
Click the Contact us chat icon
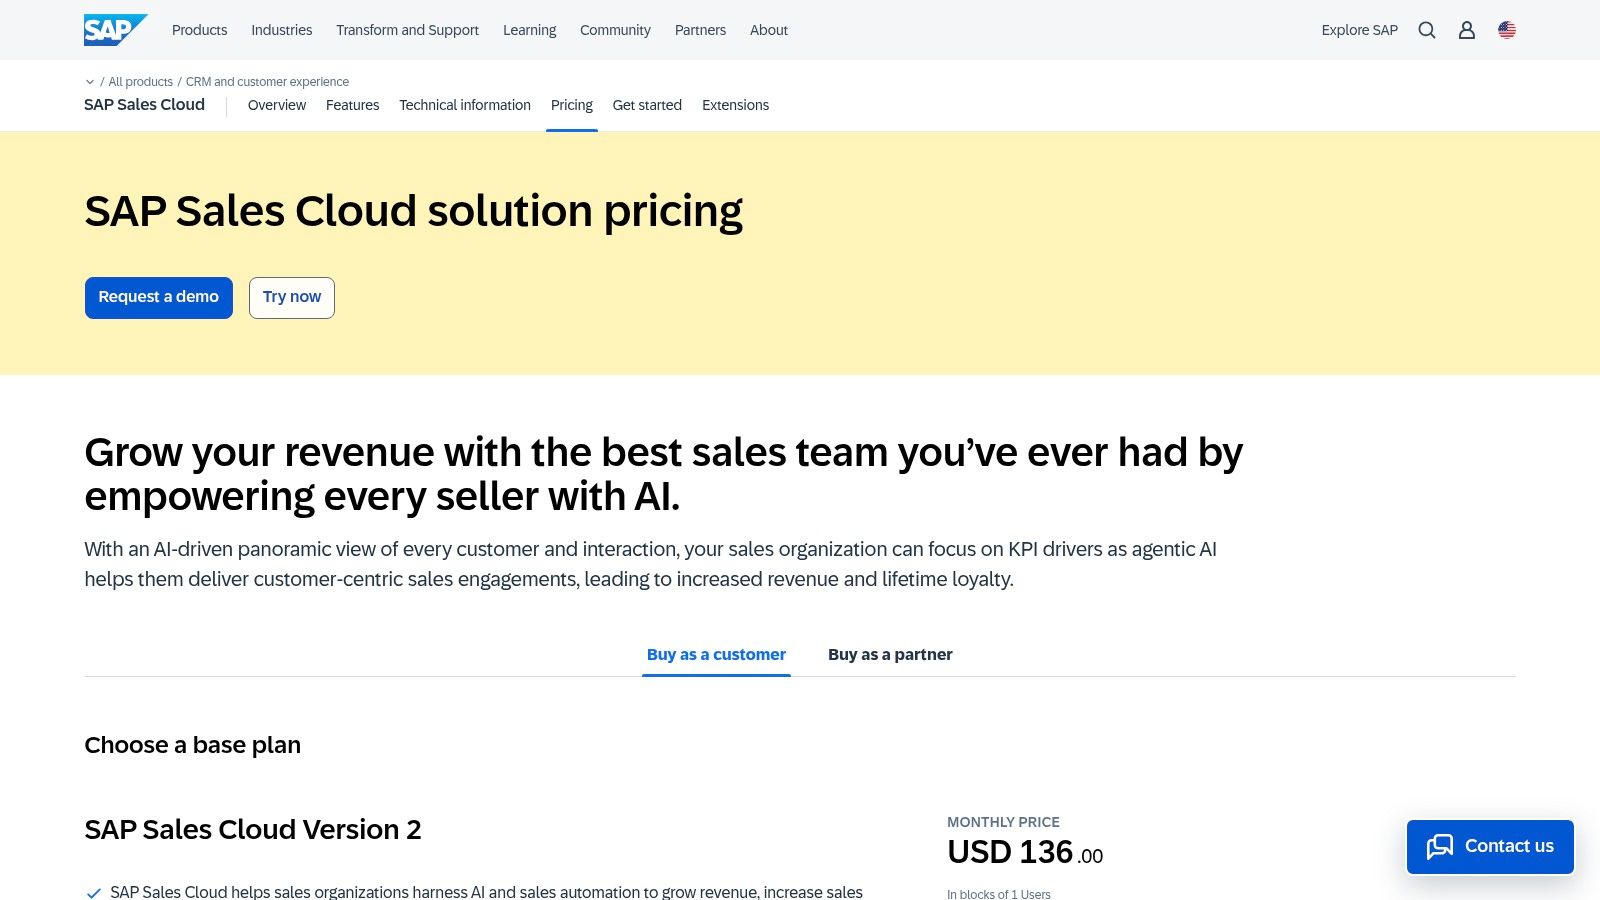click(1441, 846)
